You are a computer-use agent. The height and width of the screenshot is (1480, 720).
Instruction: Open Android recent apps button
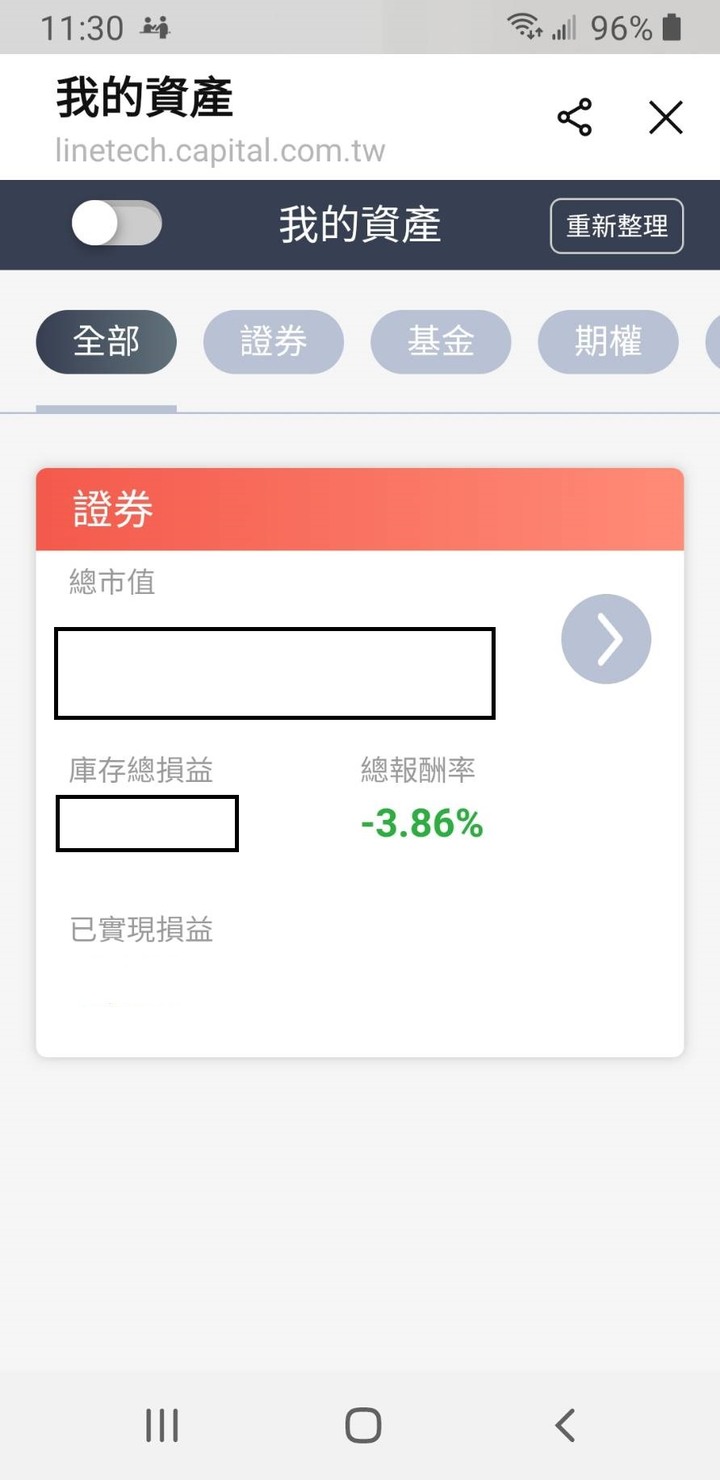click(x=162, y=1425)
